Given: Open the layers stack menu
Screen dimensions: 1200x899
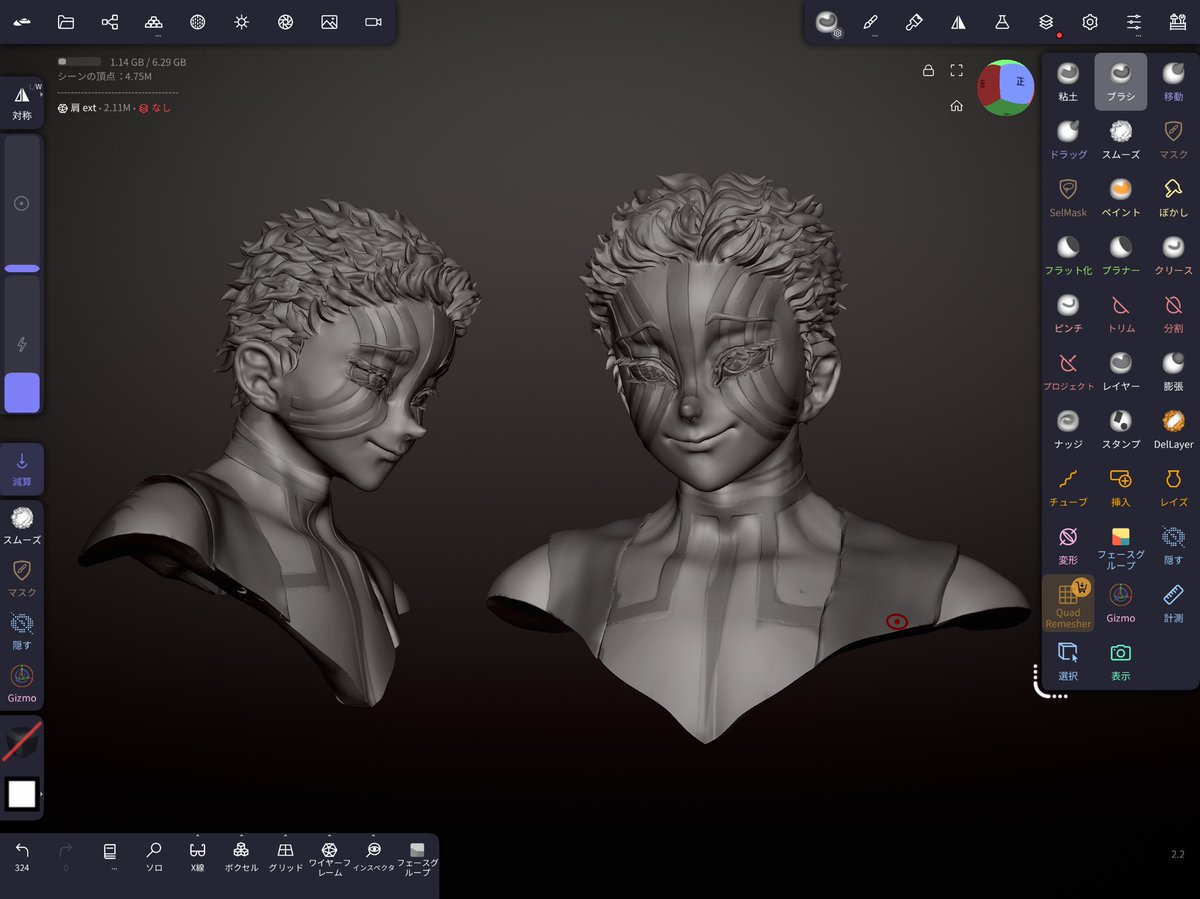Looking at the screenshot, I should (1046, 22).
